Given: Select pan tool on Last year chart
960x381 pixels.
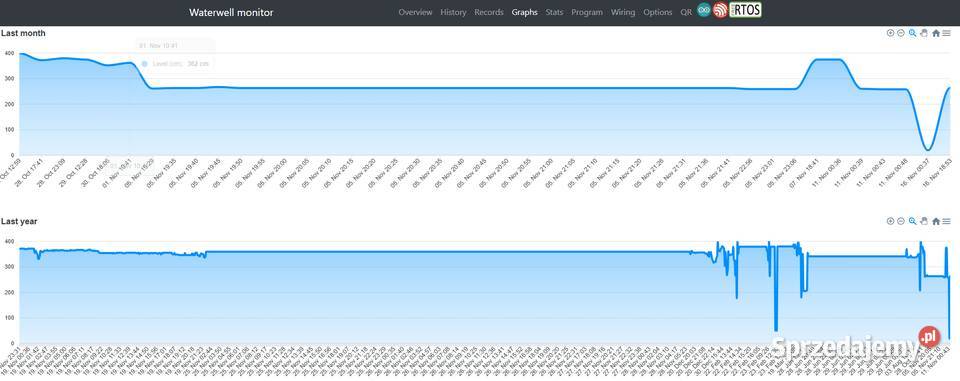Looking at the screenshot, I should [x=924, y=221].
